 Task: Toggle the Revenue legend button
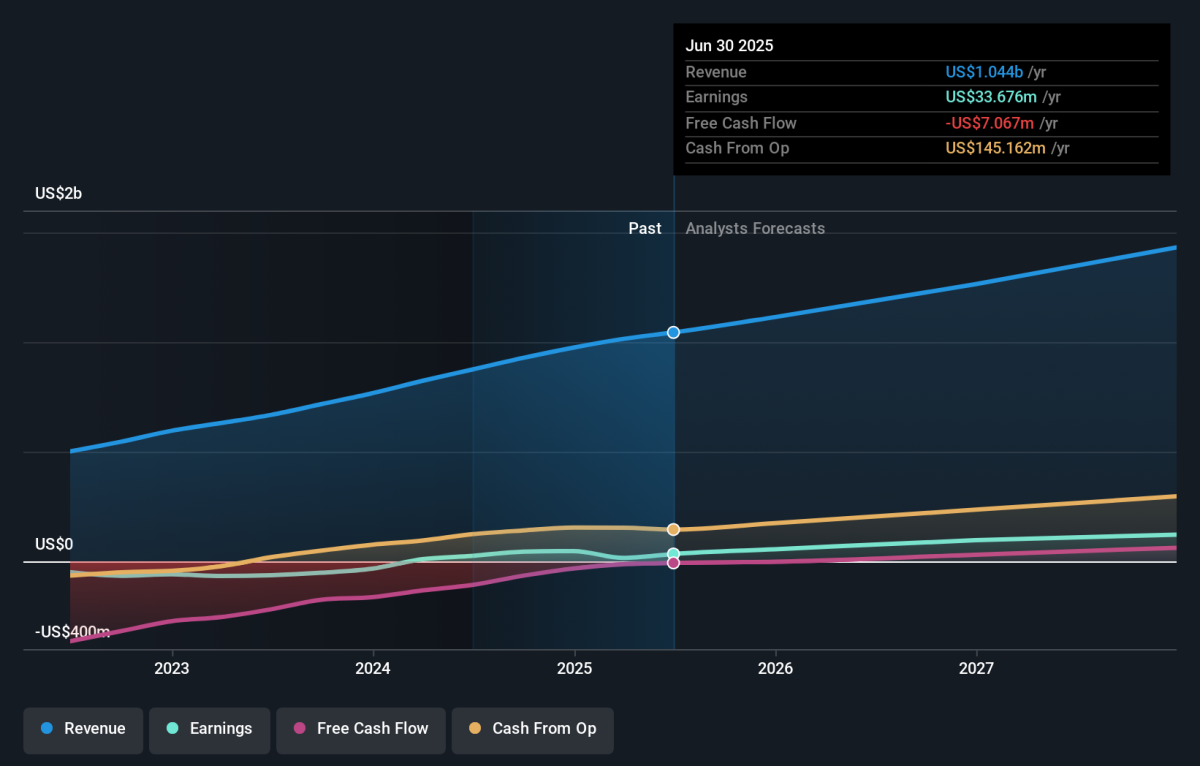click(x=84, y=729)
